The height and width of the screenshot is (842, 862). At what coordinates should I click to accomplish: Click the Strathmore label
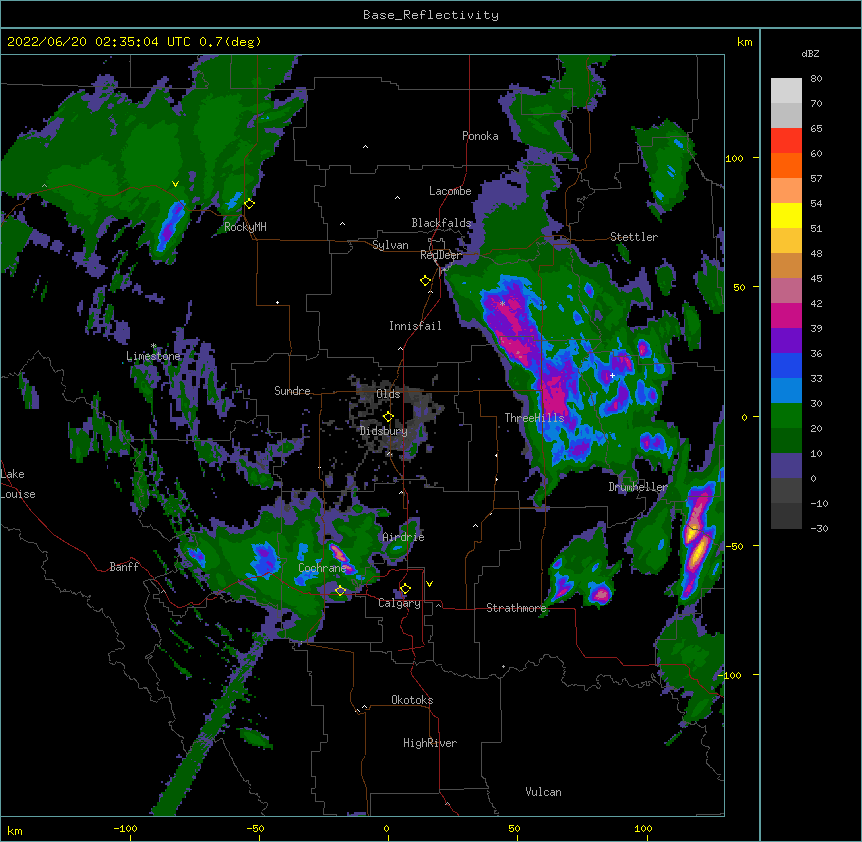[516, 608]
